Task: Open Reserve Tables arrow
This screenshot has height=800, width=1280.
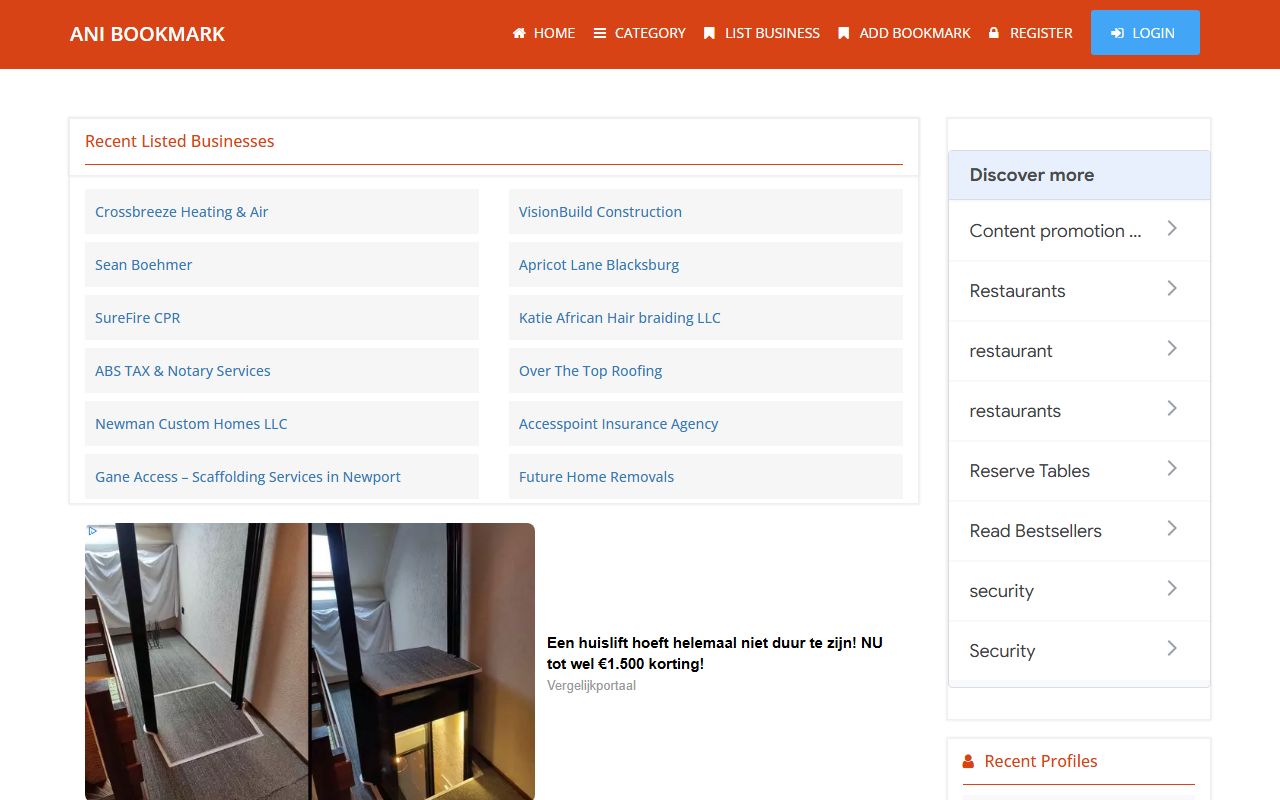Action: point(1172,469)
